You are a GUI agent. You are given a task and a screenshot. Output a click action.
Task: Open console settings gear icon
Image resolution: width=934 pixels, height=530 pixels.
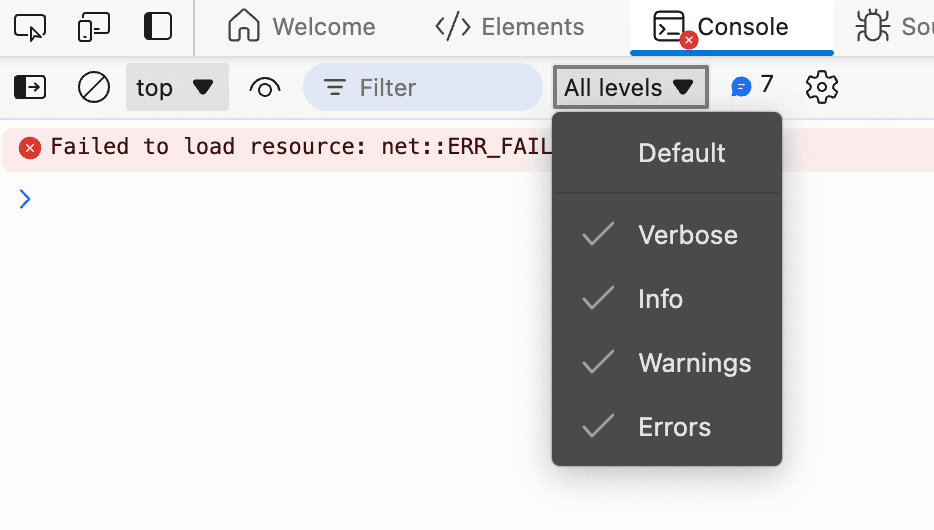point(821,88)
